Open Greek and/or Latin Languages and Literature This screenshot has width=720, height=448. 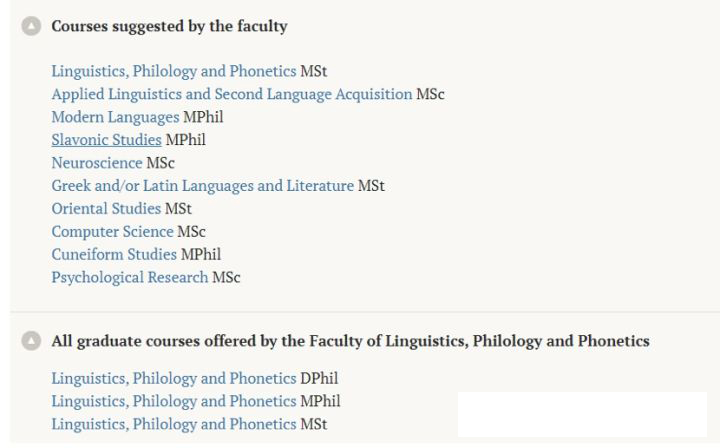[x=202, y=186]
